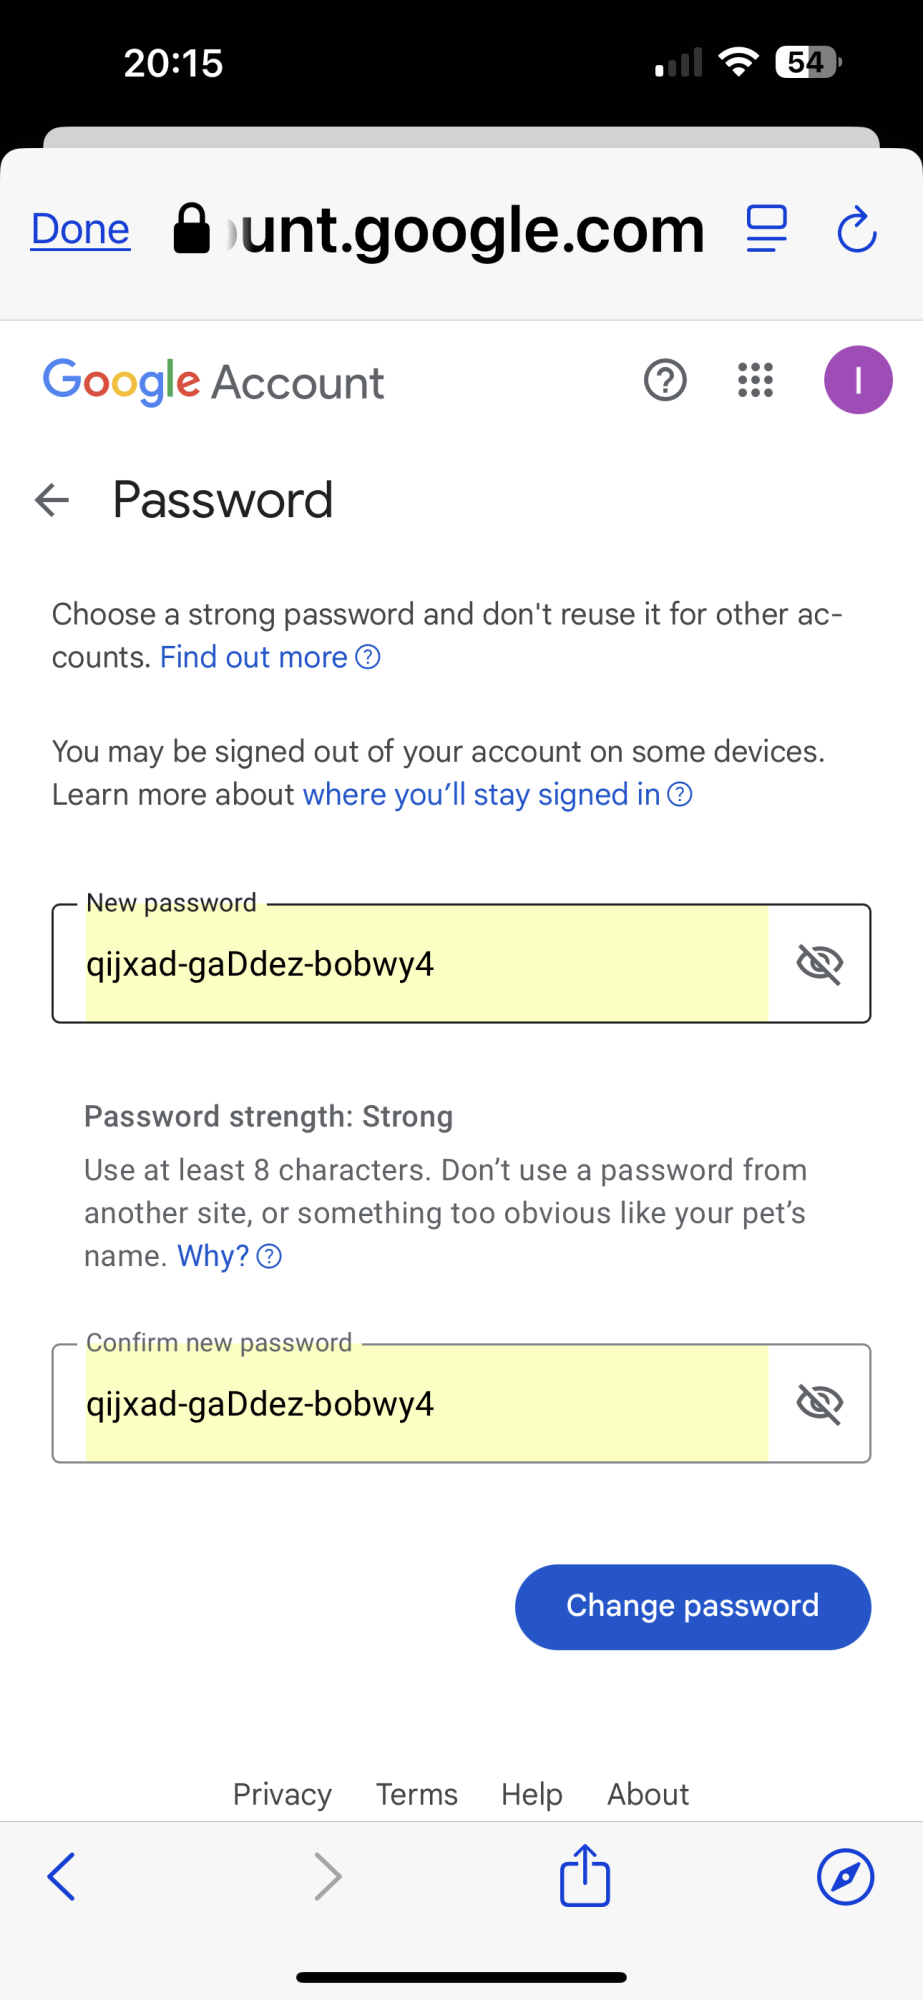Go back with the Password arrow

pyautogui.click(x=52, y=500)
